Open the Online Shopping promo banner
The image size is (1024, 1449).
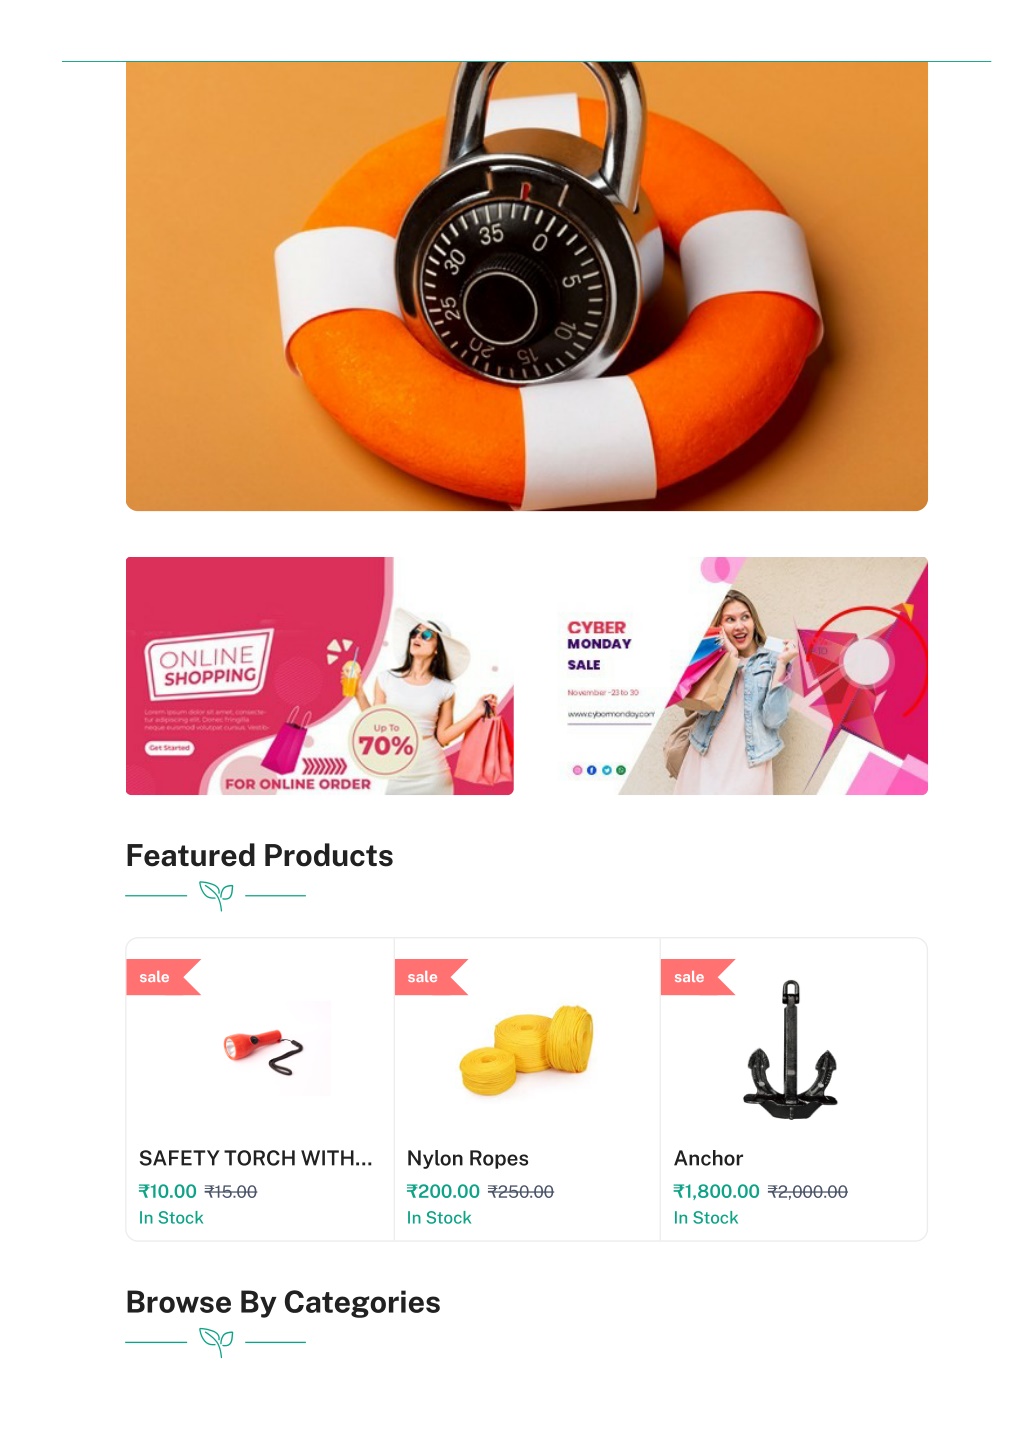(320, 676)
